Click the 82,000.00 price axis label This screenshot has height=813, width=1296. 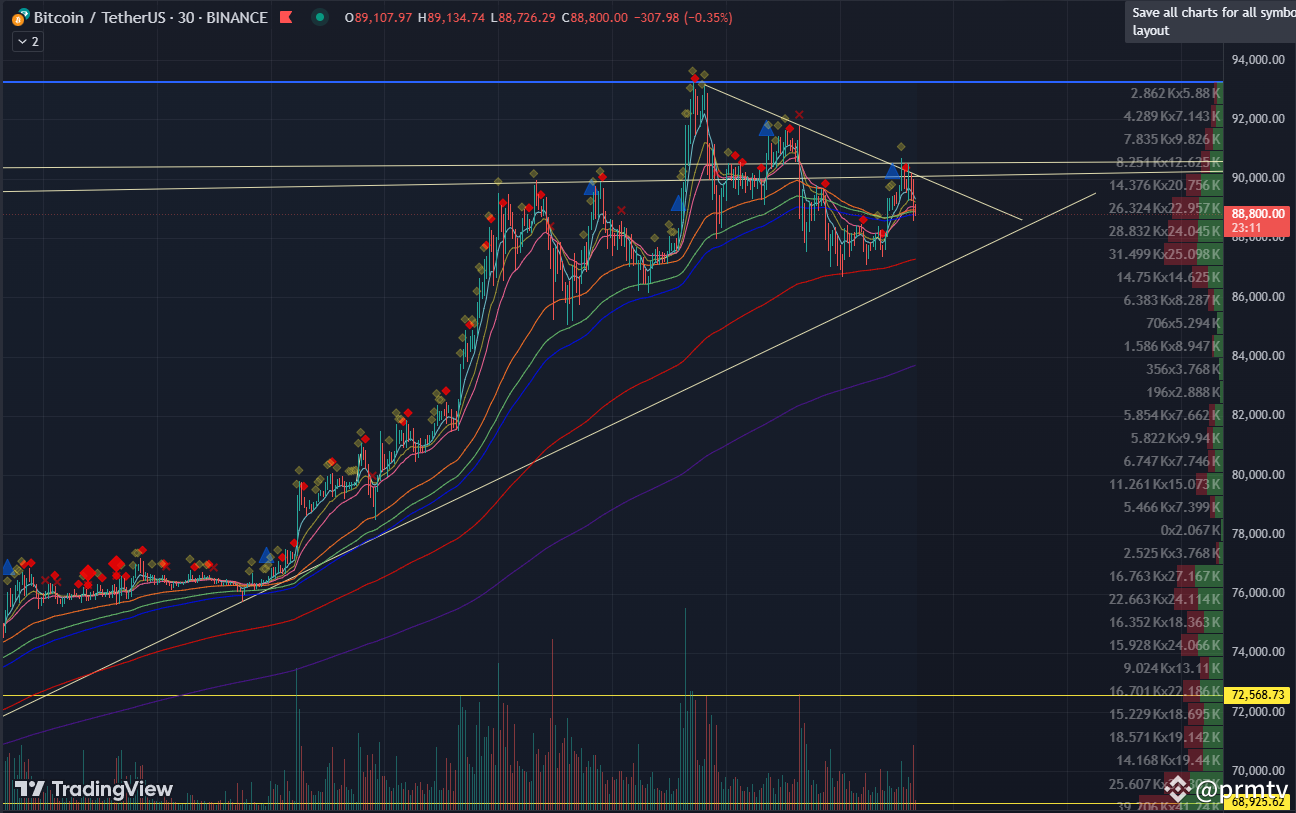[1258, 415]
